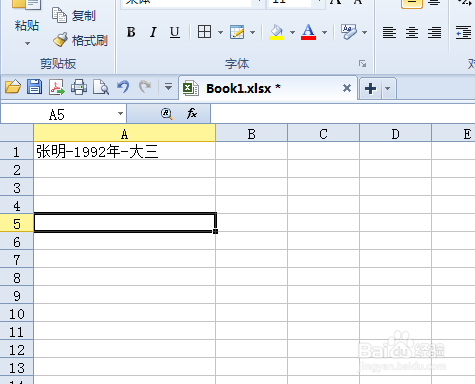
Task: Open the new document dropdown arrow
Action: (388, 89)
